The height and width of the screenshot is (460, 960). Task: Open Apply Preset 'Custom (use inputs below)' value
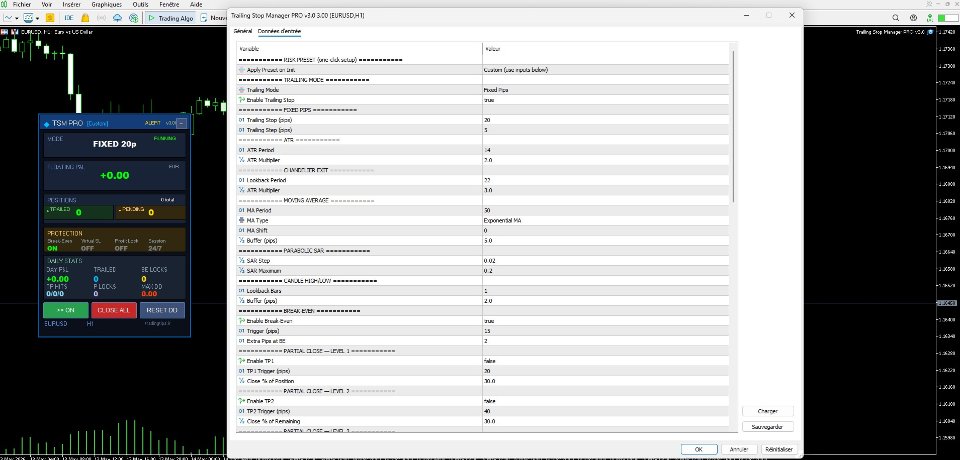[606, 70]
